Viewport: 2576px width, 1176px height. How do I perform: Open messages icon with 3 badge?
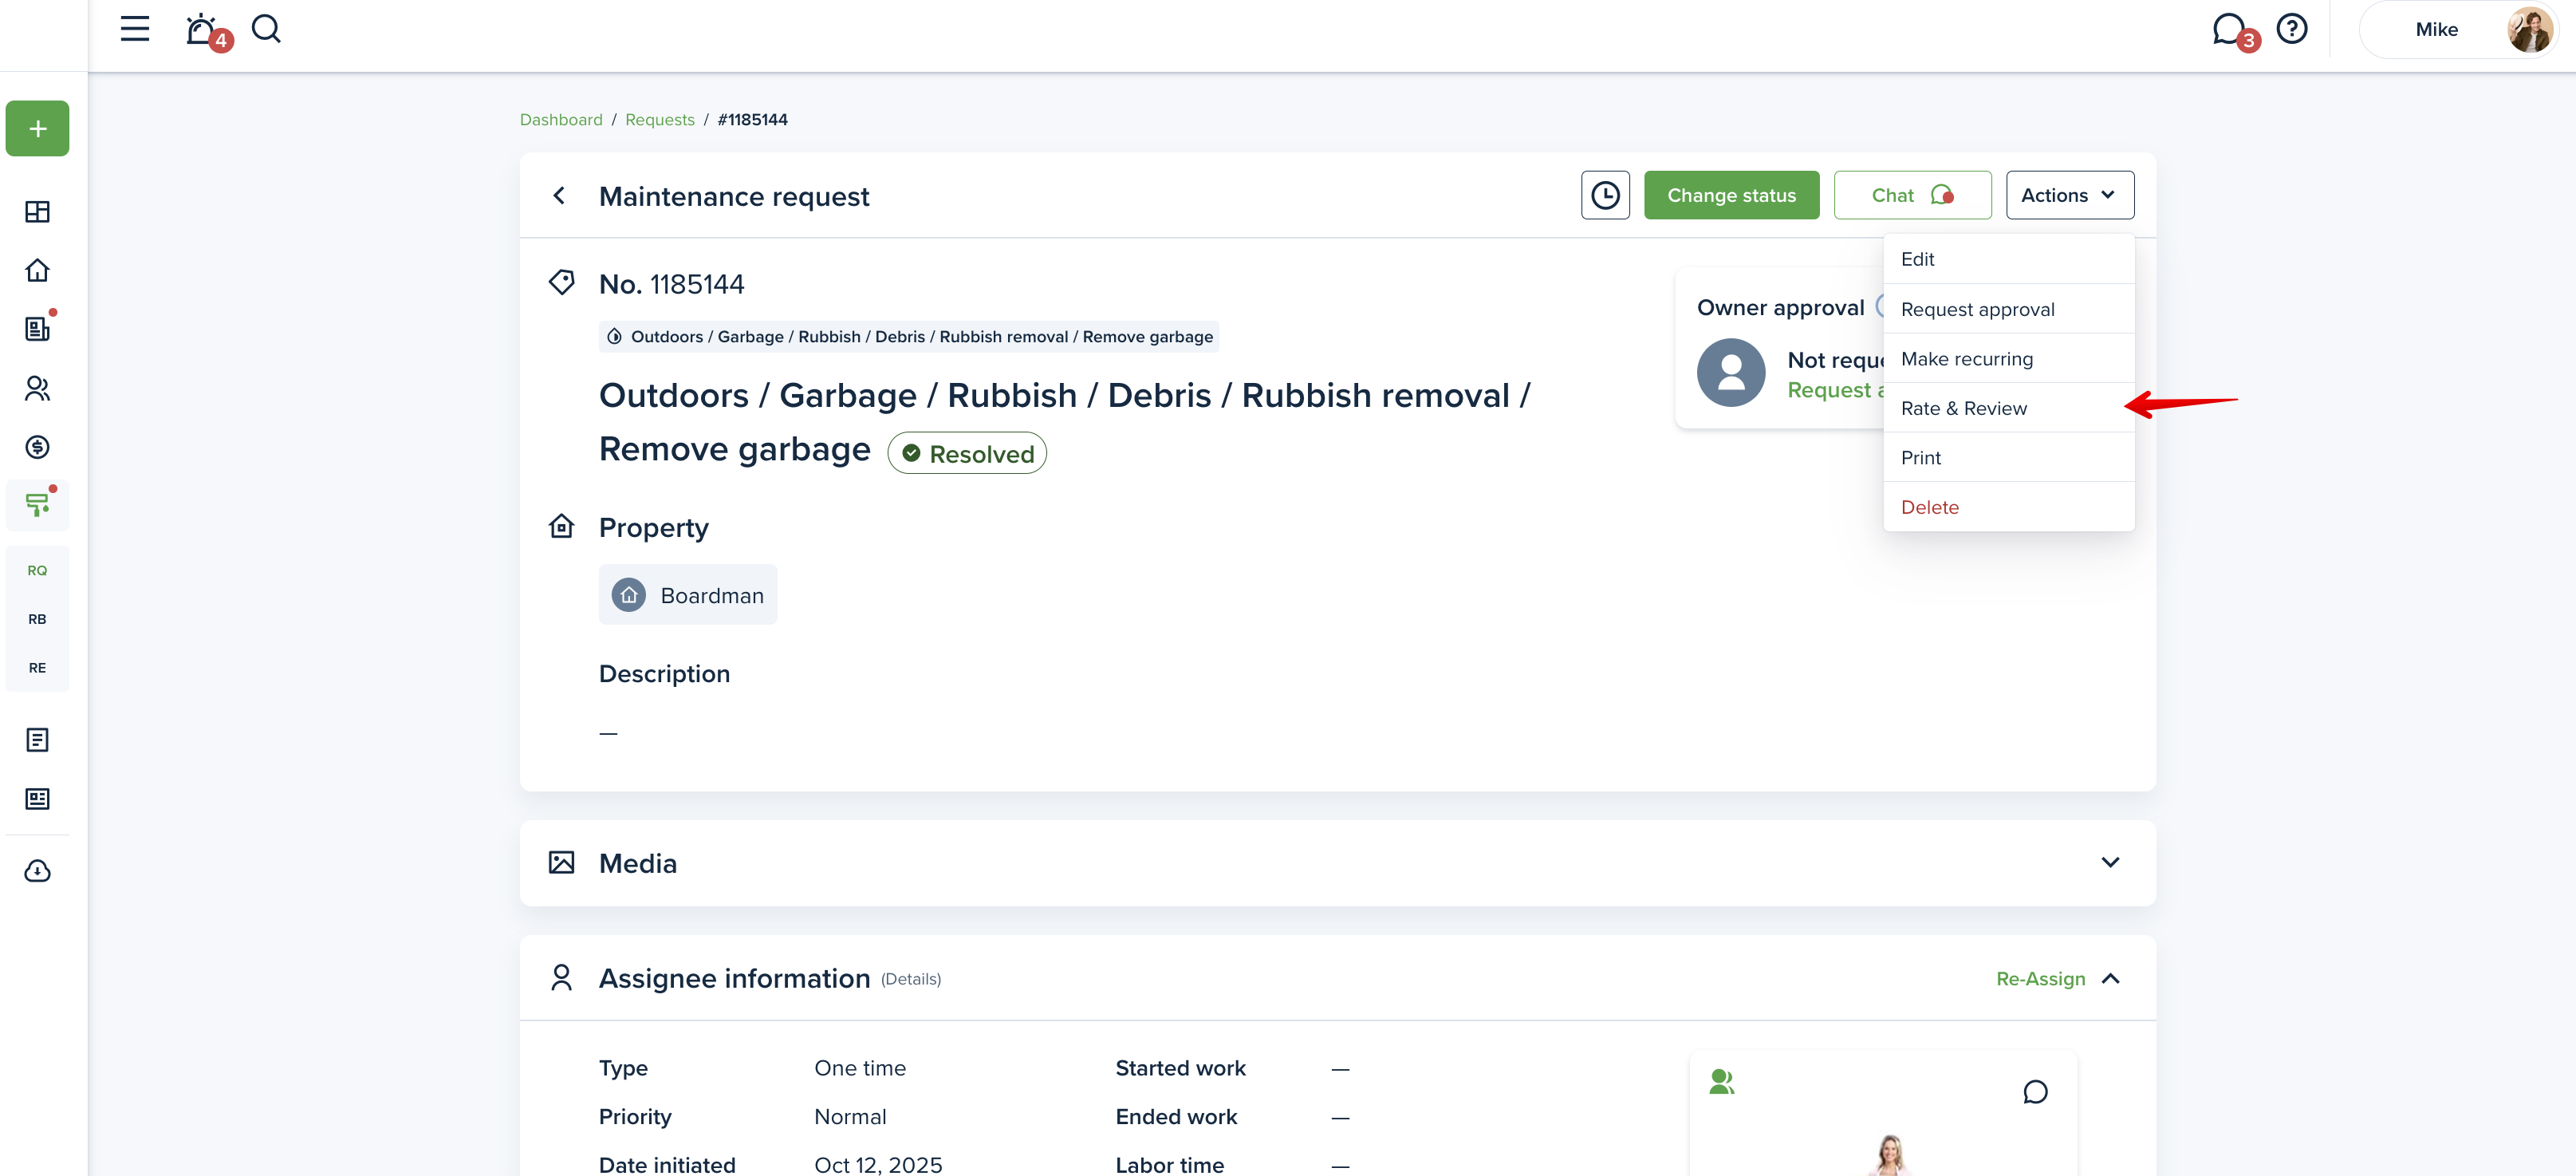tap(2228, 29)
